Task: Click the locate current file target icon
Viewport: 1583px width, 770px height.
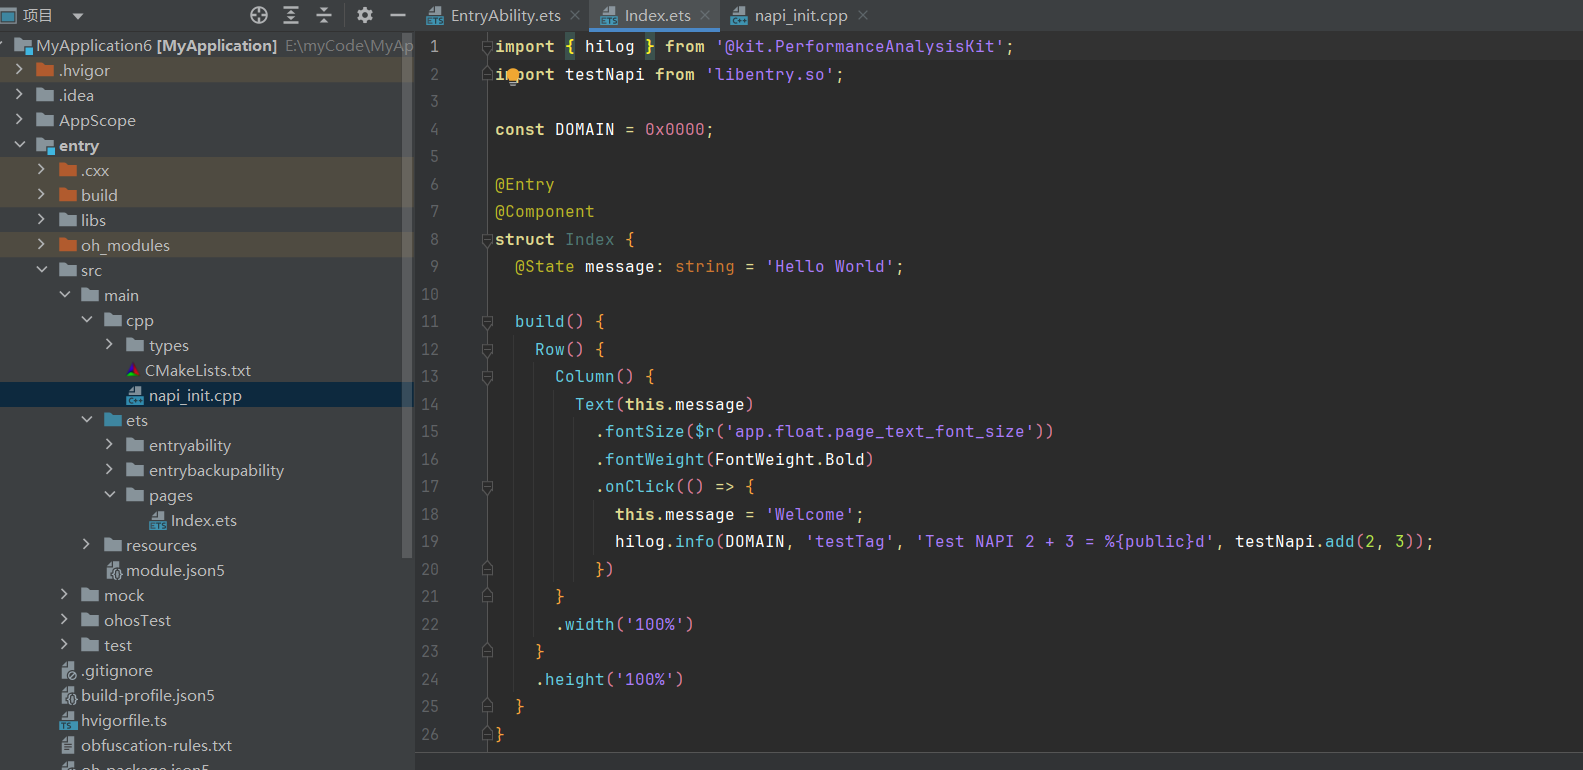Action: coord(259,15)
